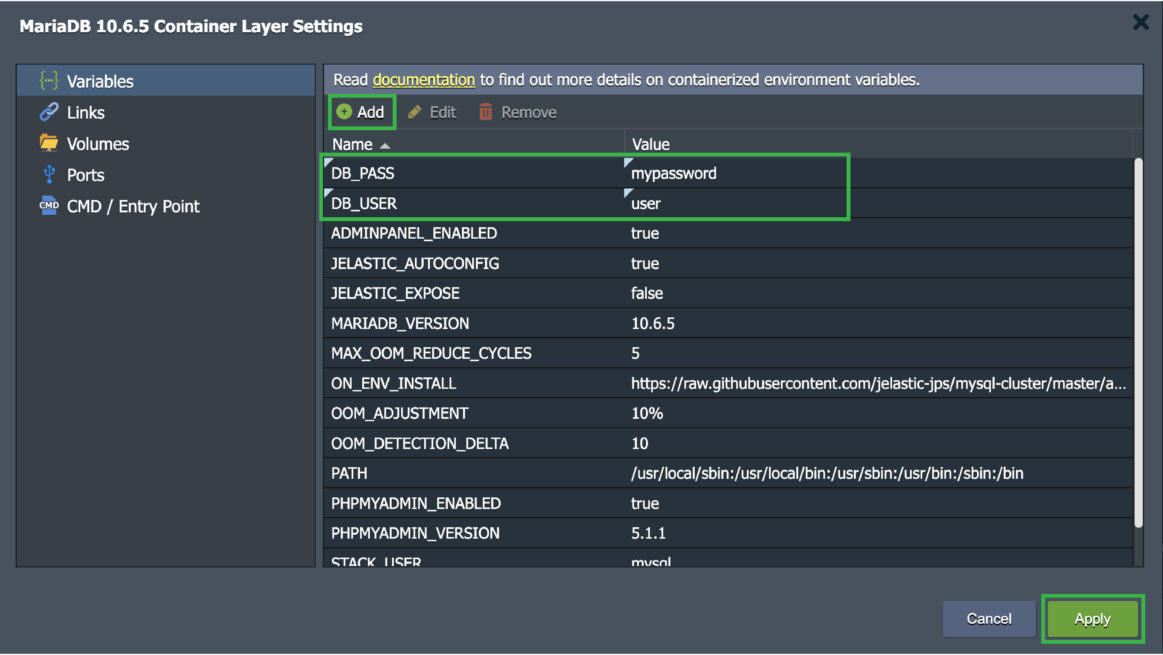
Task: Apply the container layer settings
Action: [x=1092, y=618]
